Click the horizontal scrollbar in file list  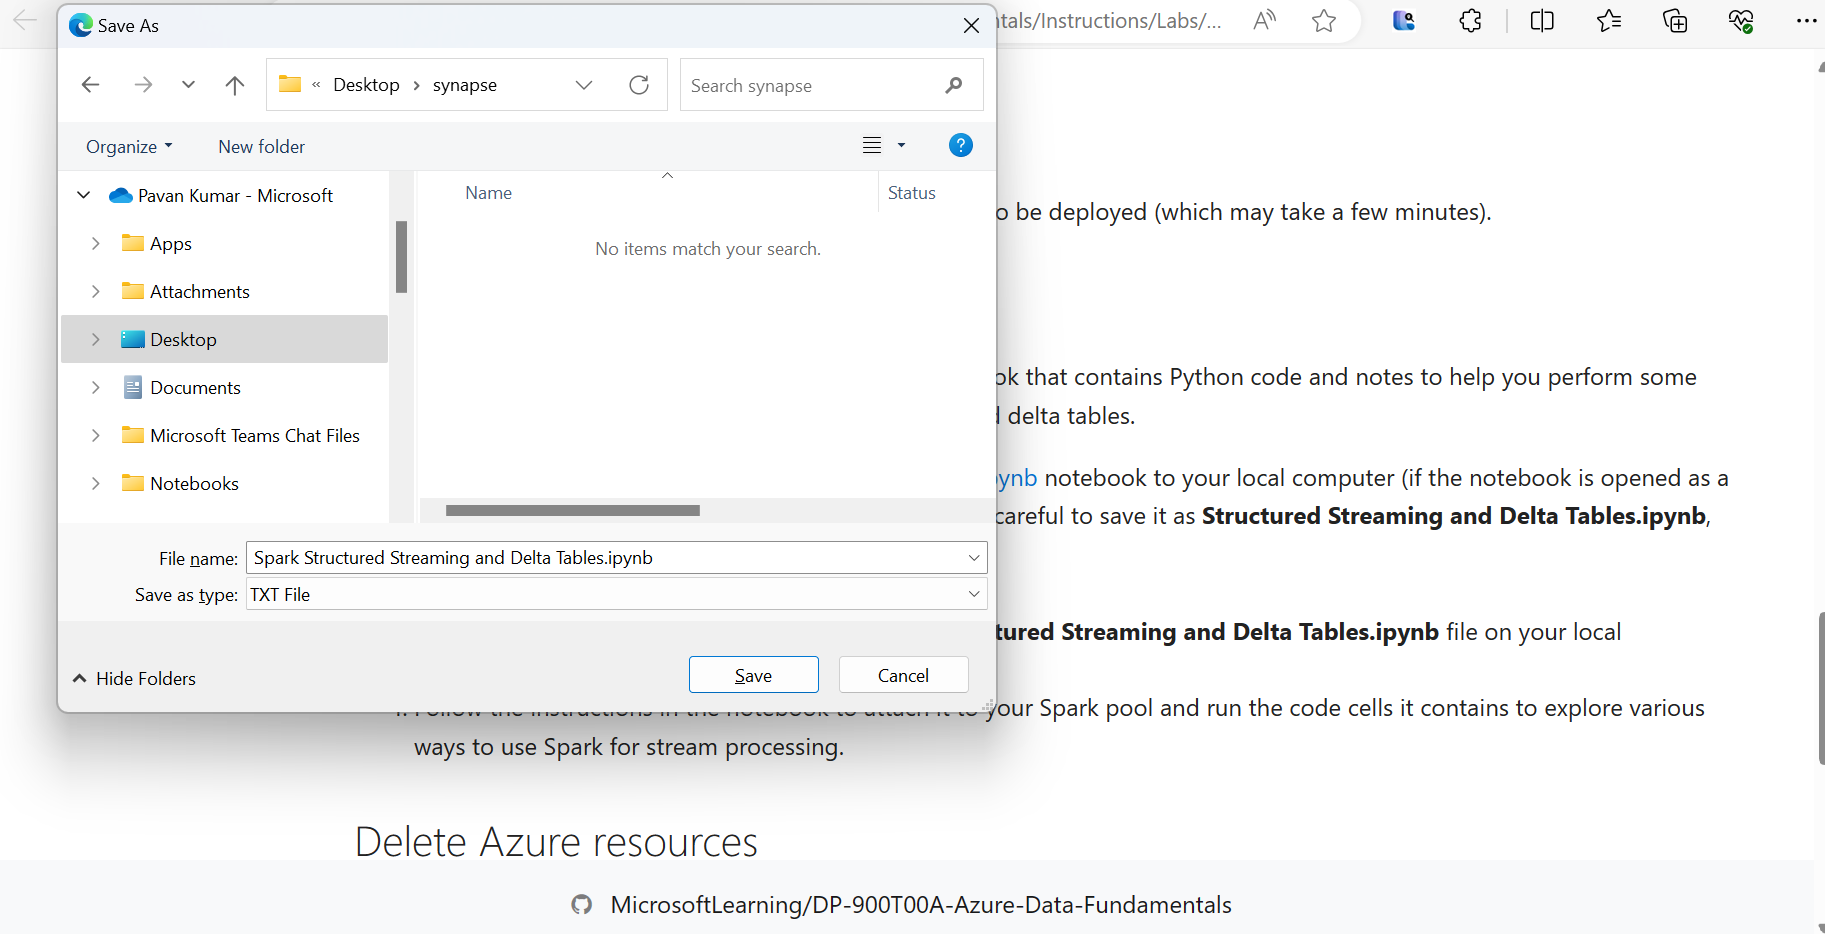[572, 511]
